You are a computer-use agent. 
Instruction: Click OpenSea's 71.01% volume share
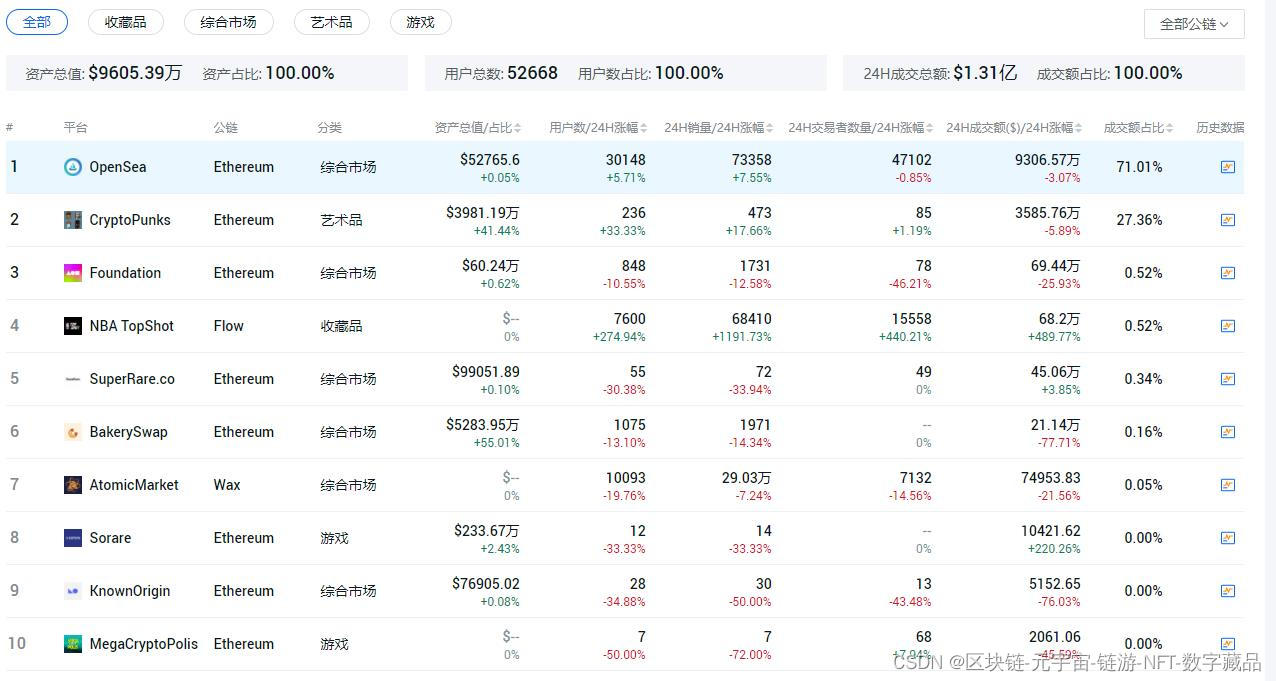(x=1139, y=167)
